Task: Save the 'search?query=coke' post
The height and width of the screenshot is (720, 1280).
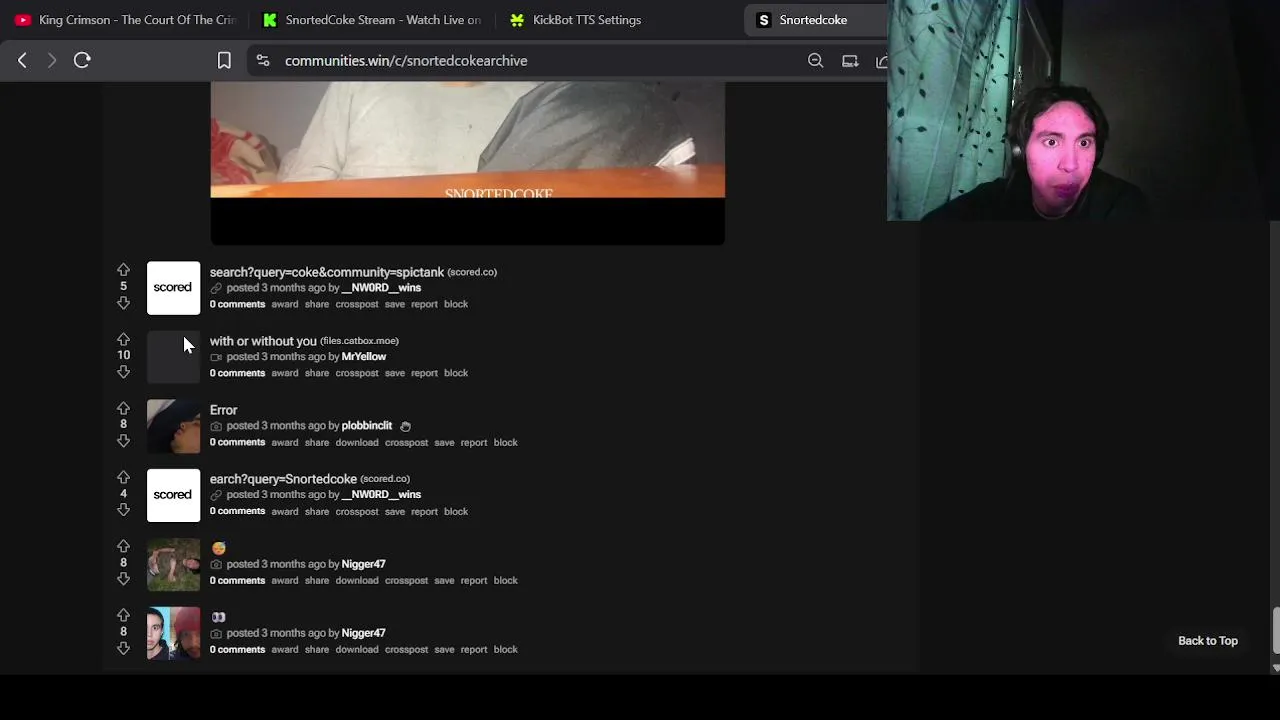Action: pos(395,304)
